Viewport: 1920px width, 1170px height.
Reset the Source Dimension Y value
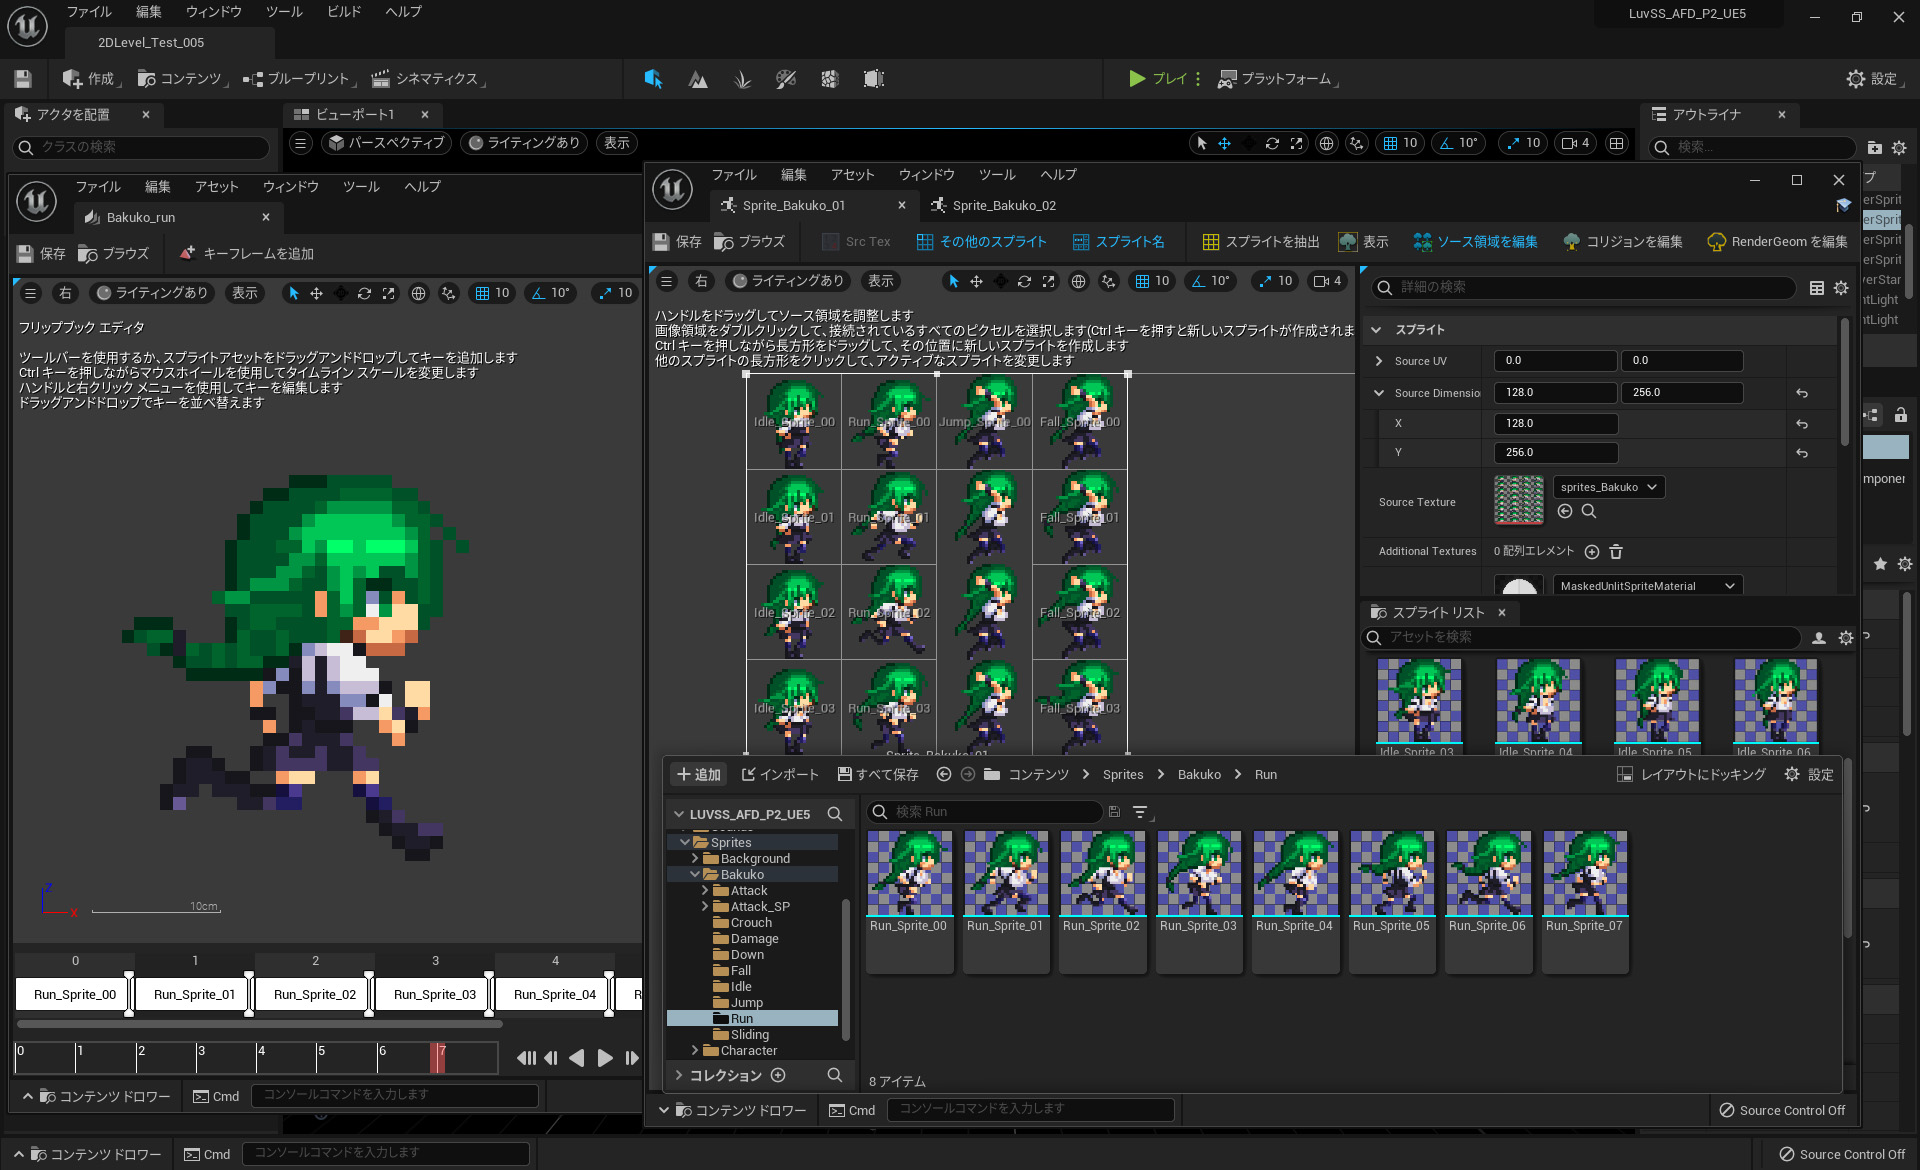(x=1802, y=453)
